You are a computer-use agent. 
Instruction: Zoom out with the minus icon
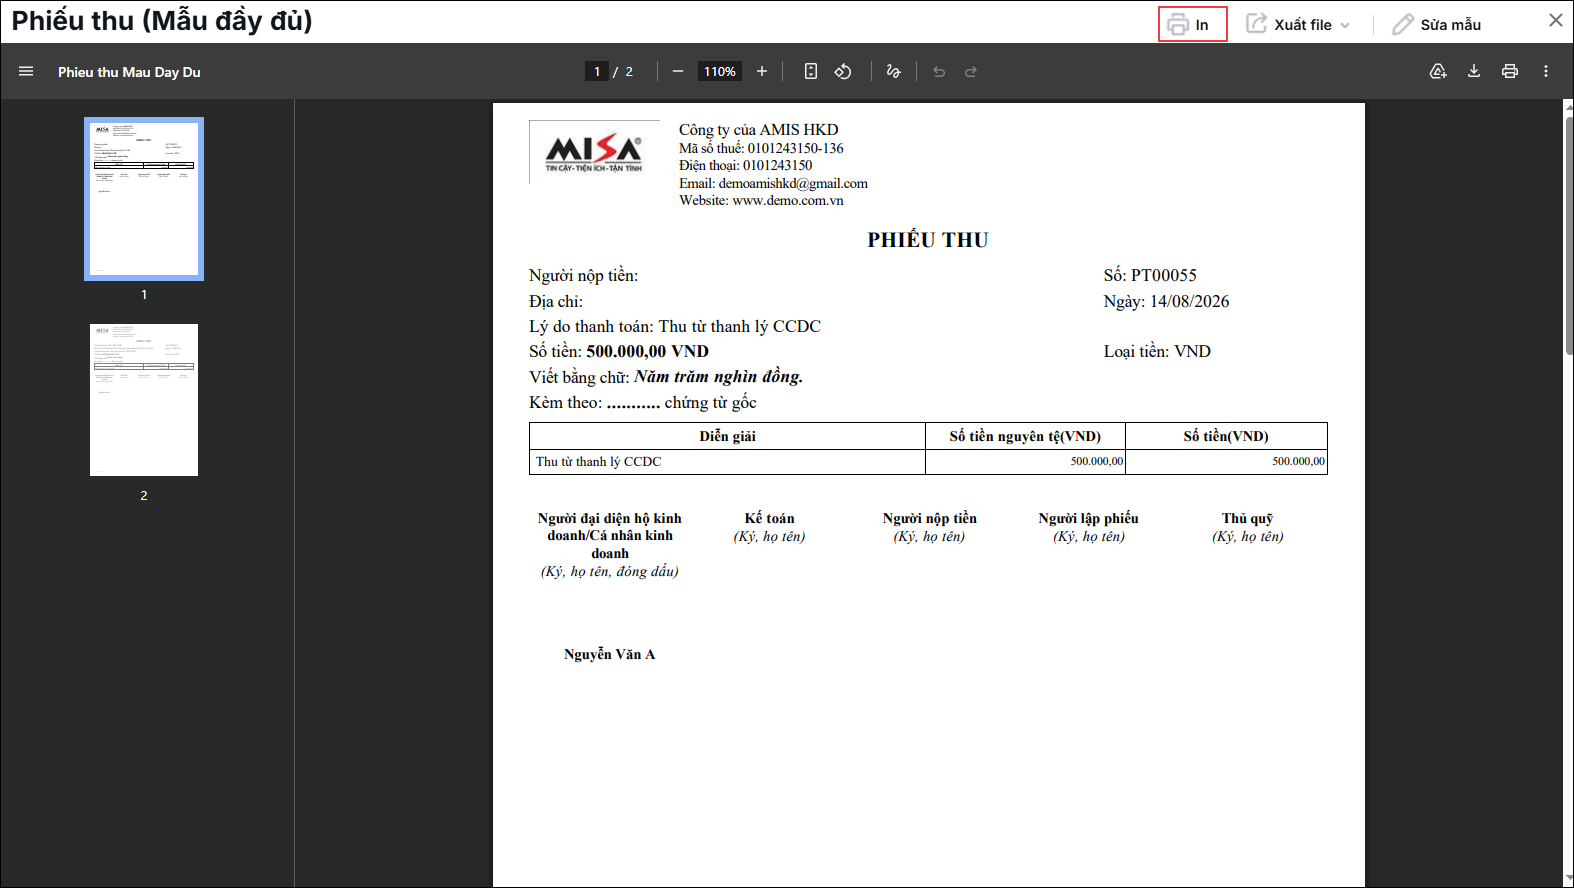point(678,71)
